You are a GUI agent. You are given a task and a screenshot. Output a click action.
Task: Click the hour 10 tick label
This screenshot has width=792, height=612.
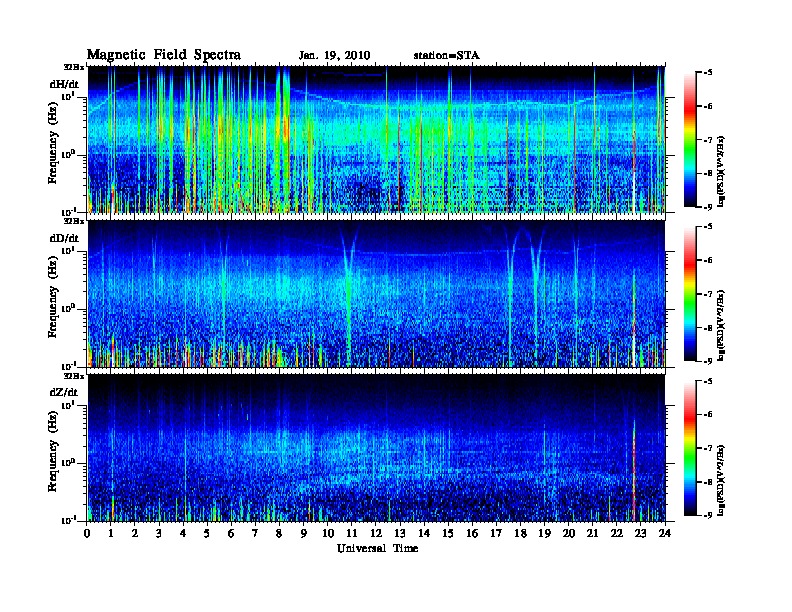pyautogui.click(x=328, y=533)
